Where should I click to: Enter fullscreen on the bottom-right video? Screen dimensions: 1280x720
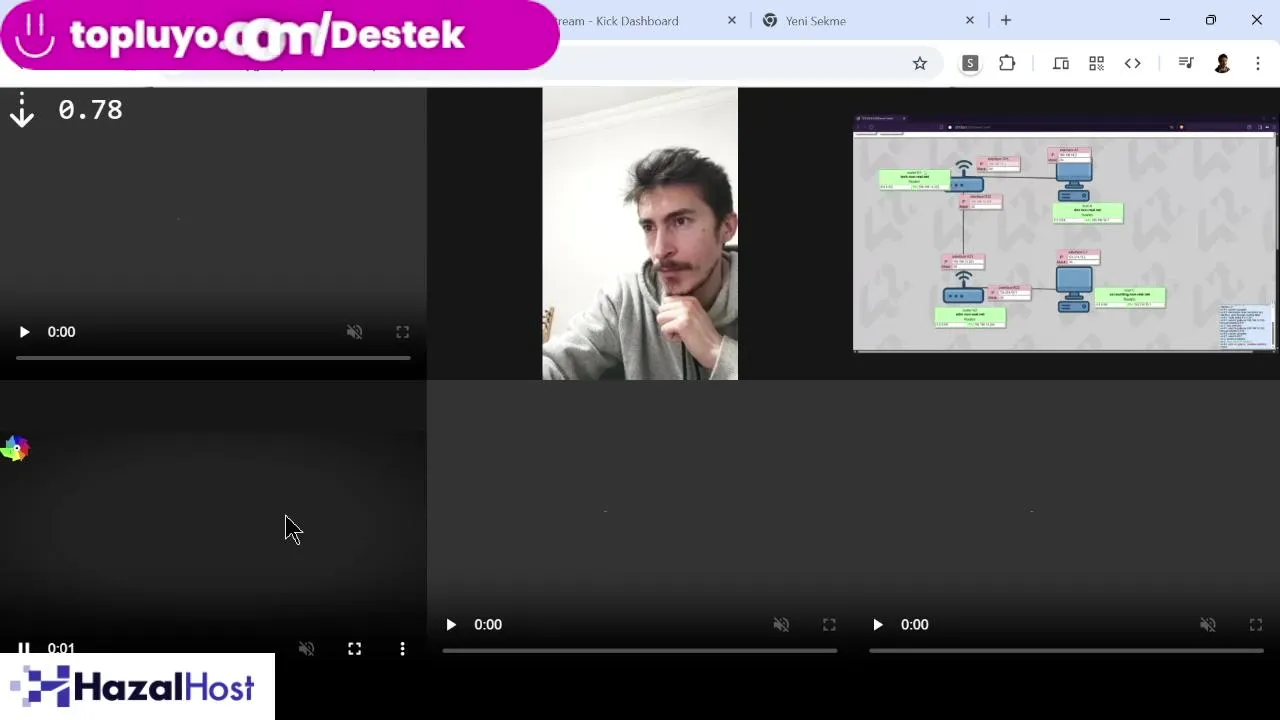coord(1256,625)
